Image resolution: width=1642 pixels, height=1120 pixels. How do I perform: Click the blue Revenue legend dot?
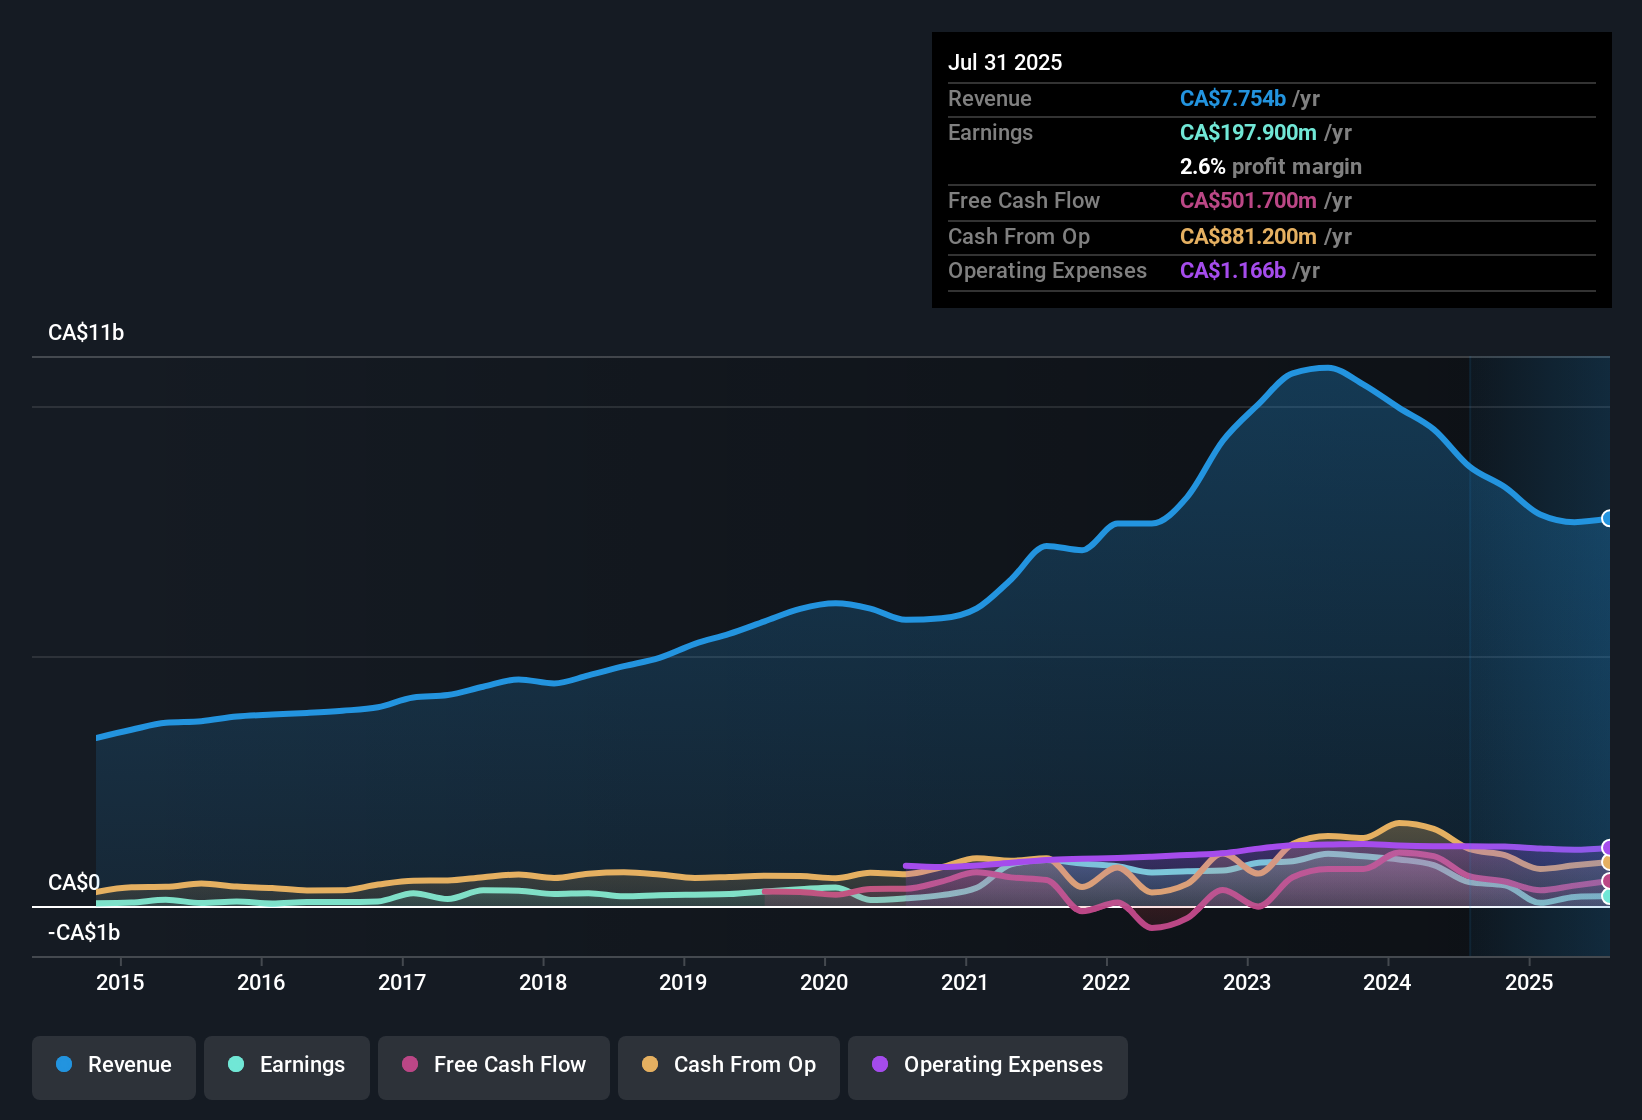63,1065
